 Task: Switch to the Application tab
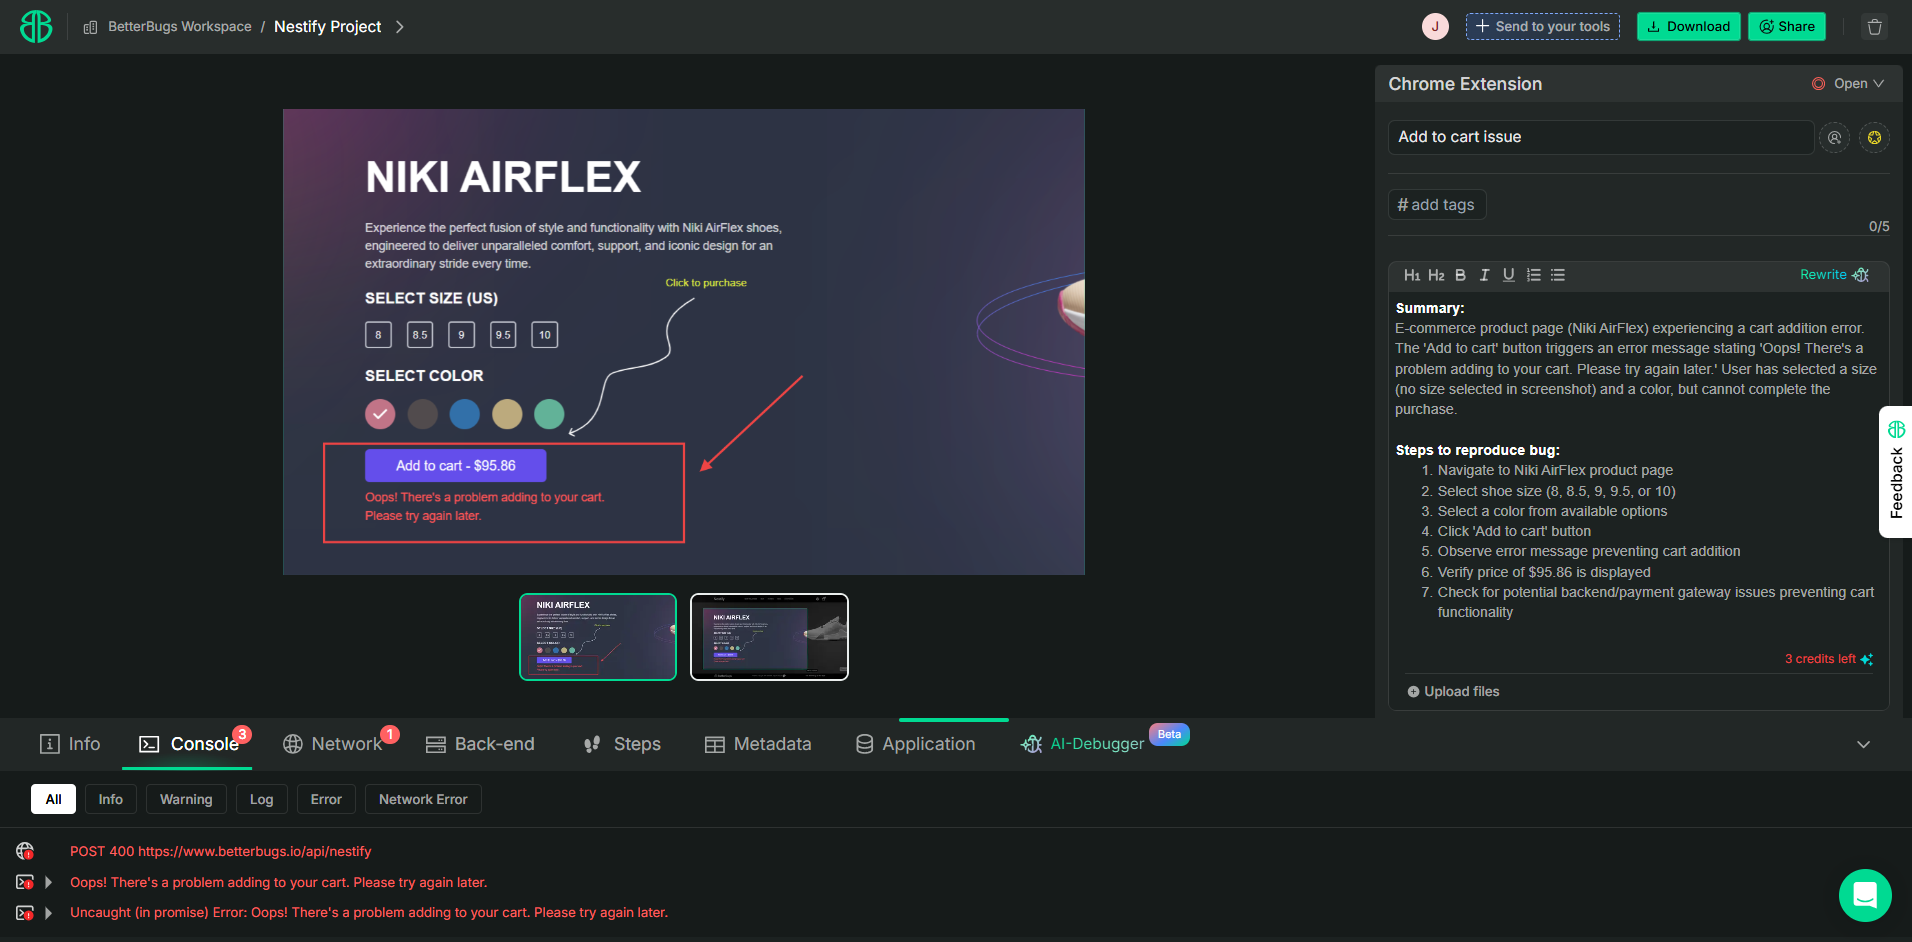916,744
